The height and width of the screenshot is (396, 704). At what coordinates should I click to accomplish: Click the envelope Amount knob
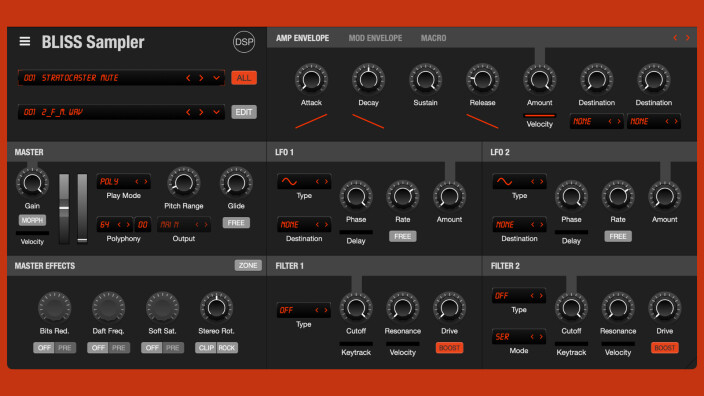540,79
